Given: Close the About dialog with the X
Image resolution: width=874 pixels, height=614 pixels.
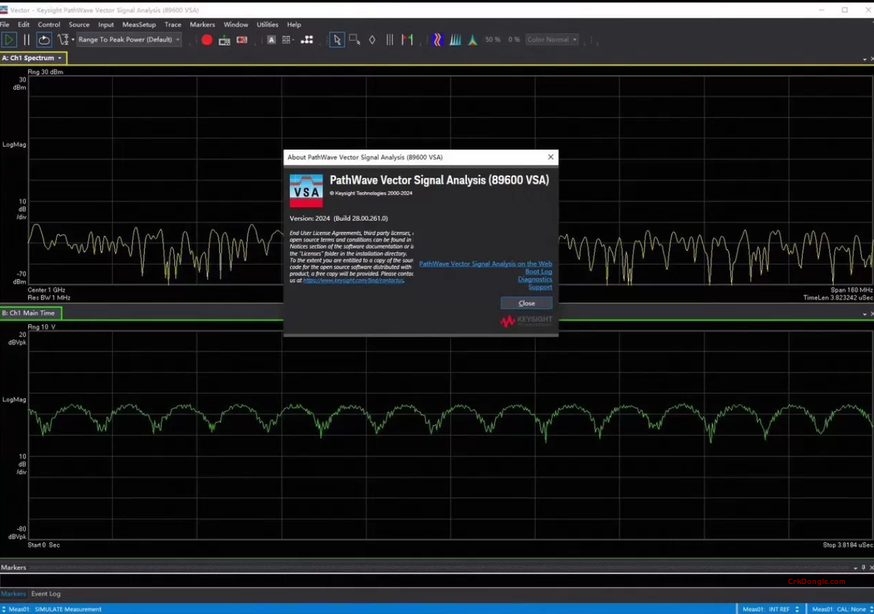Looking at the screenshot, I should pos(551,157).
